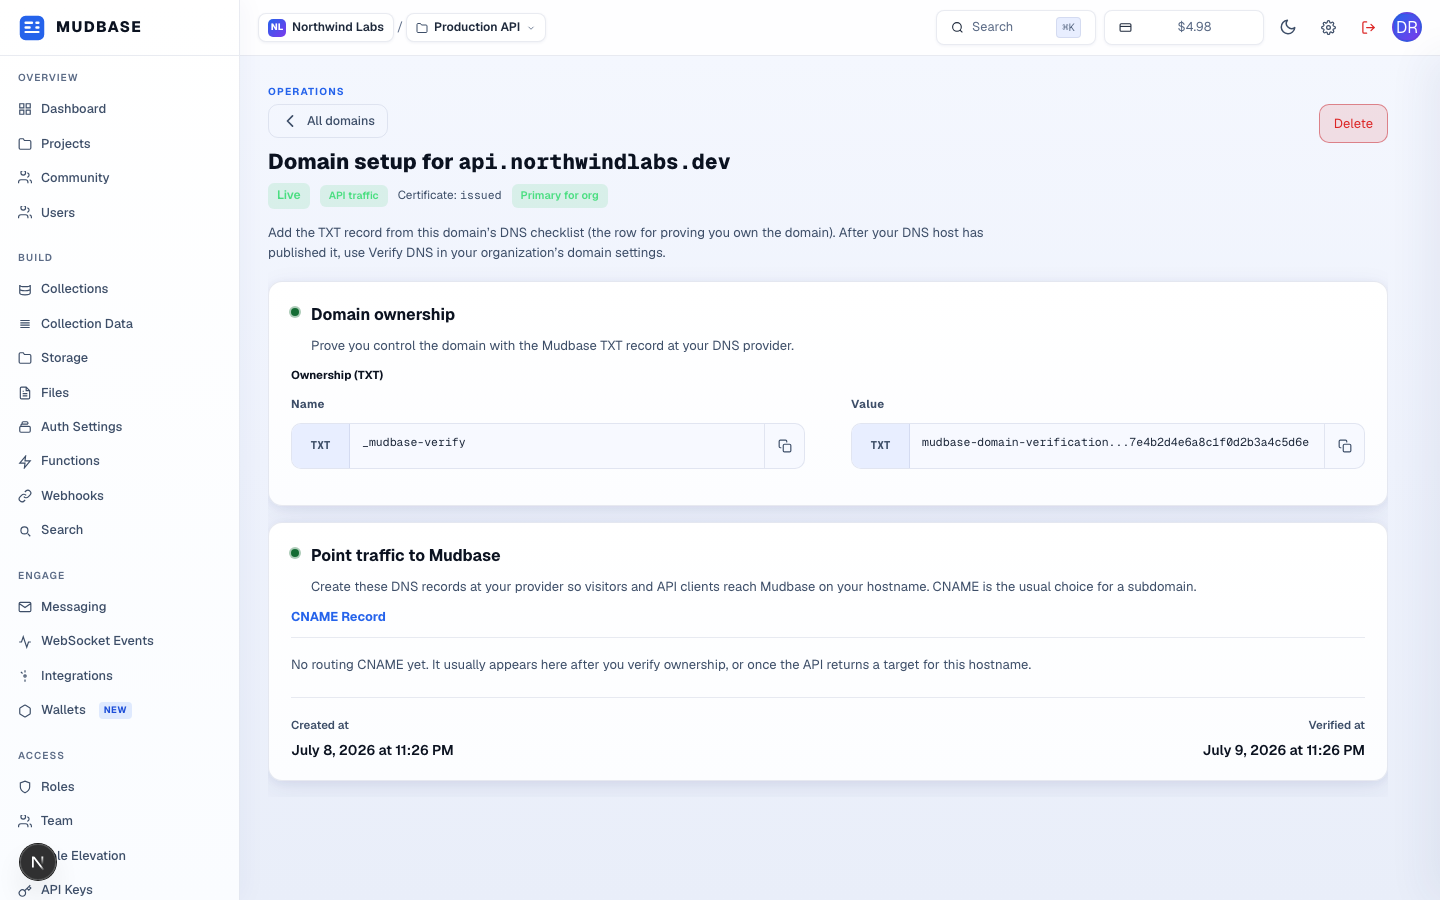The height and width of the screenshot is (900, 1440).
Task: Click the WebSocket Events pulse icon
Action: 25,641
